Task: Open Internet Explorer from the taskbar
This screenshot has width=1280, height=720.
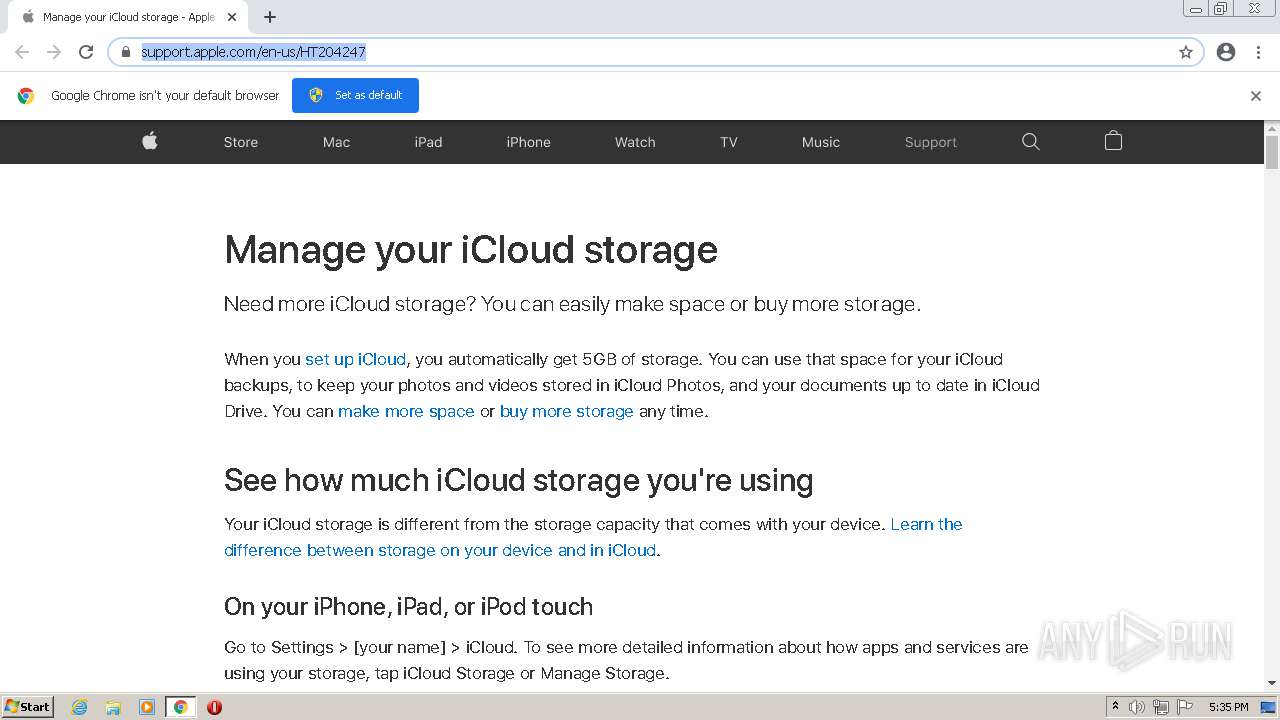Action: [79, 707]
